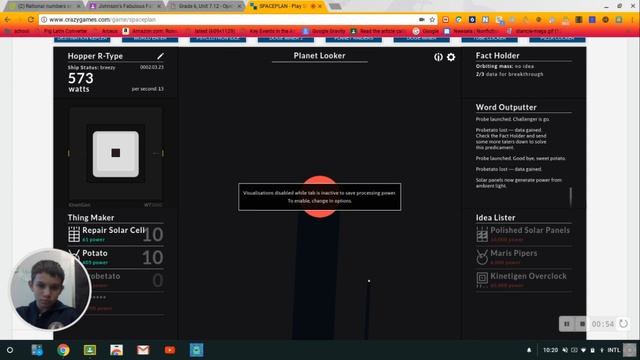Click the Planet Looker heading
The width and height of the screenshot is (640, 360).
click(x=319, y=56)
